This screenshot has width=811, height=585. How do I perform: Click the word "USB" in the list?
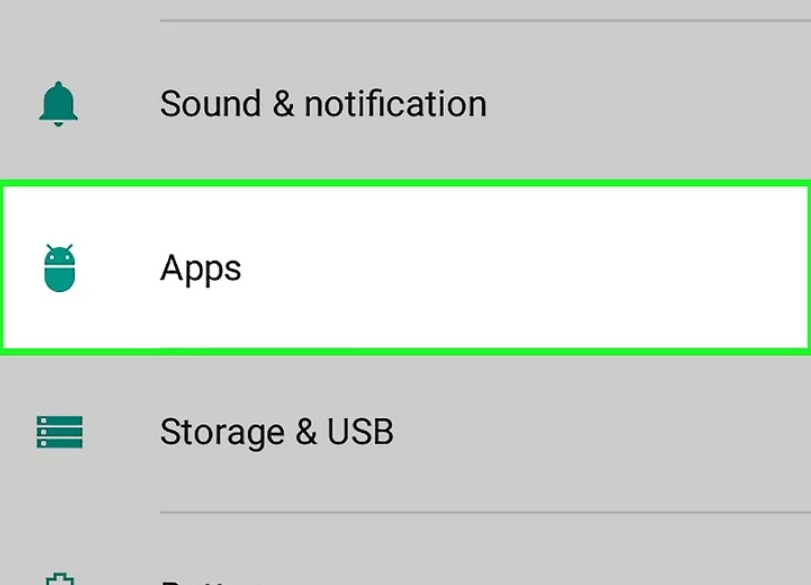click(x=360, y=432)
